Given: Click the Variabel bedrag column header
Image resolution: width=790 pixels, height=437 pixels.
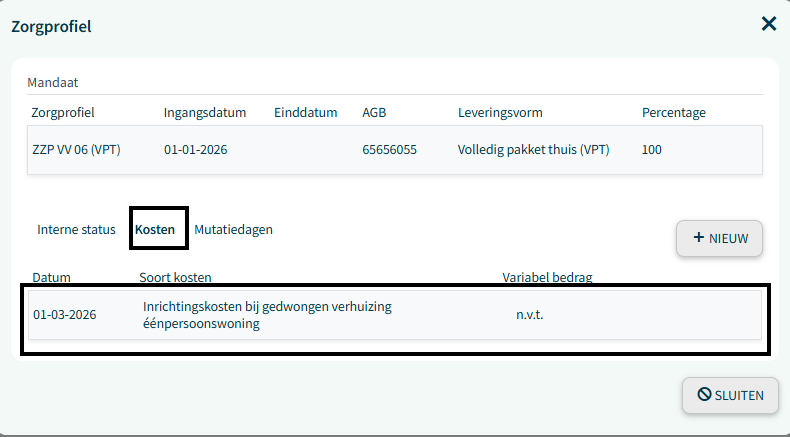Looking at the screenshot, I should (x=554, y=277).
